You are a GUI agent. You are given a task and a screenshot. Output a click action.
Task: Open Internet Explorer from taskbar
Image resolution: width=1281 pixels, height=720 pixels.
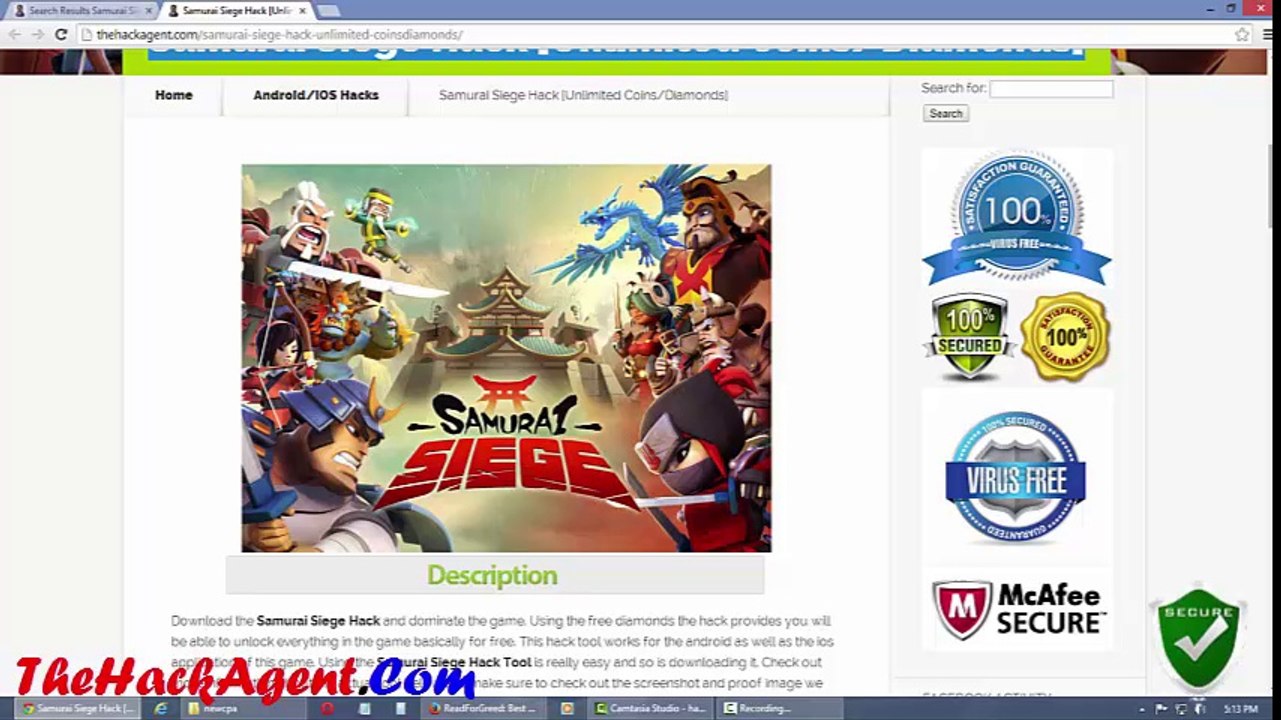tap(160, 708)
